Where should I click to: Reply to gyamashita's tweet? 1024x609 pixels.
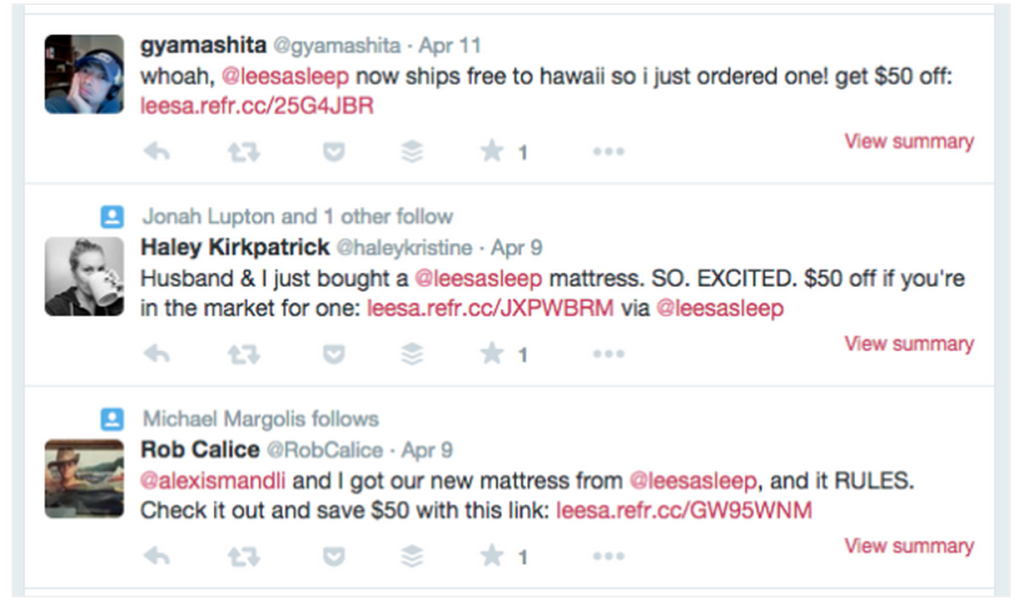click(x=156, y=152)
